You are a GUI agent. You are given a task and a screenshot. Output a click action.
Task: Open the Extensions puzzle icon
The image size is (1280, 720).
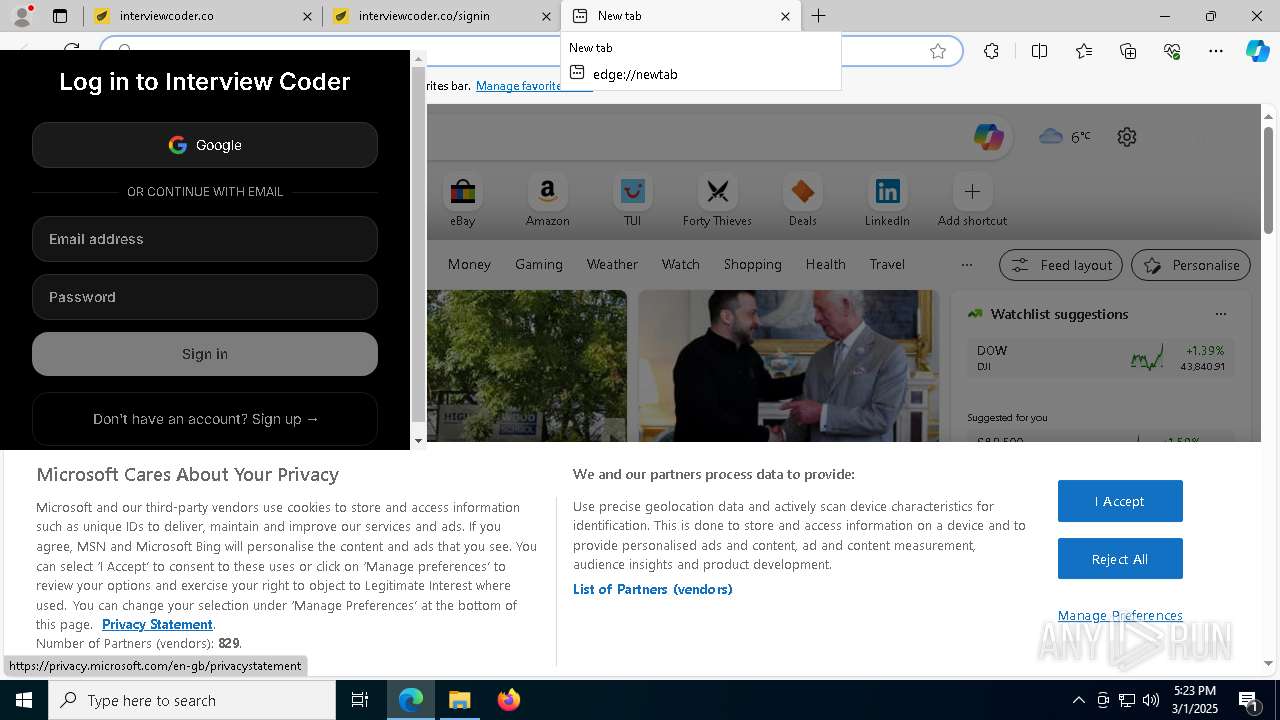pyautogui.click(x=991, y=51)
